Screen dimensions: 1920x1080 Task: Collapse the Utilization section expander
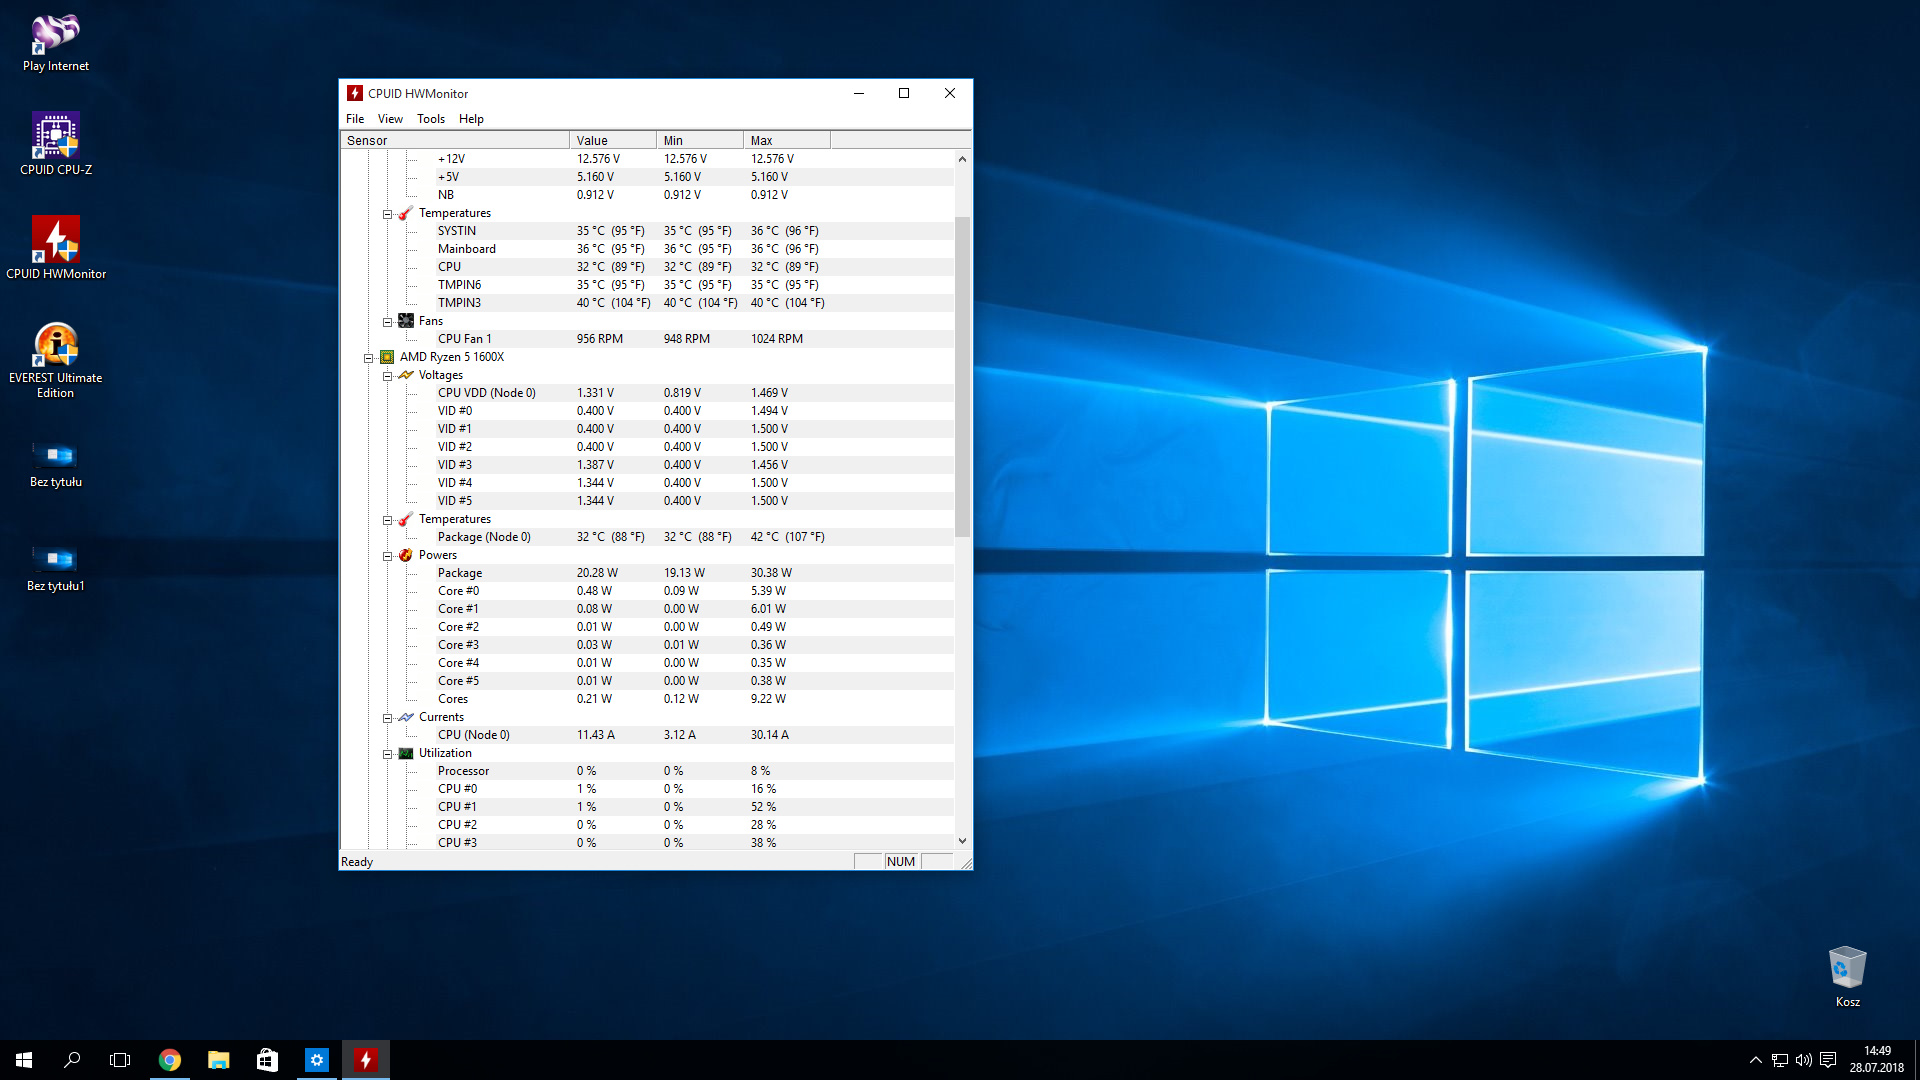pos(387,754)
